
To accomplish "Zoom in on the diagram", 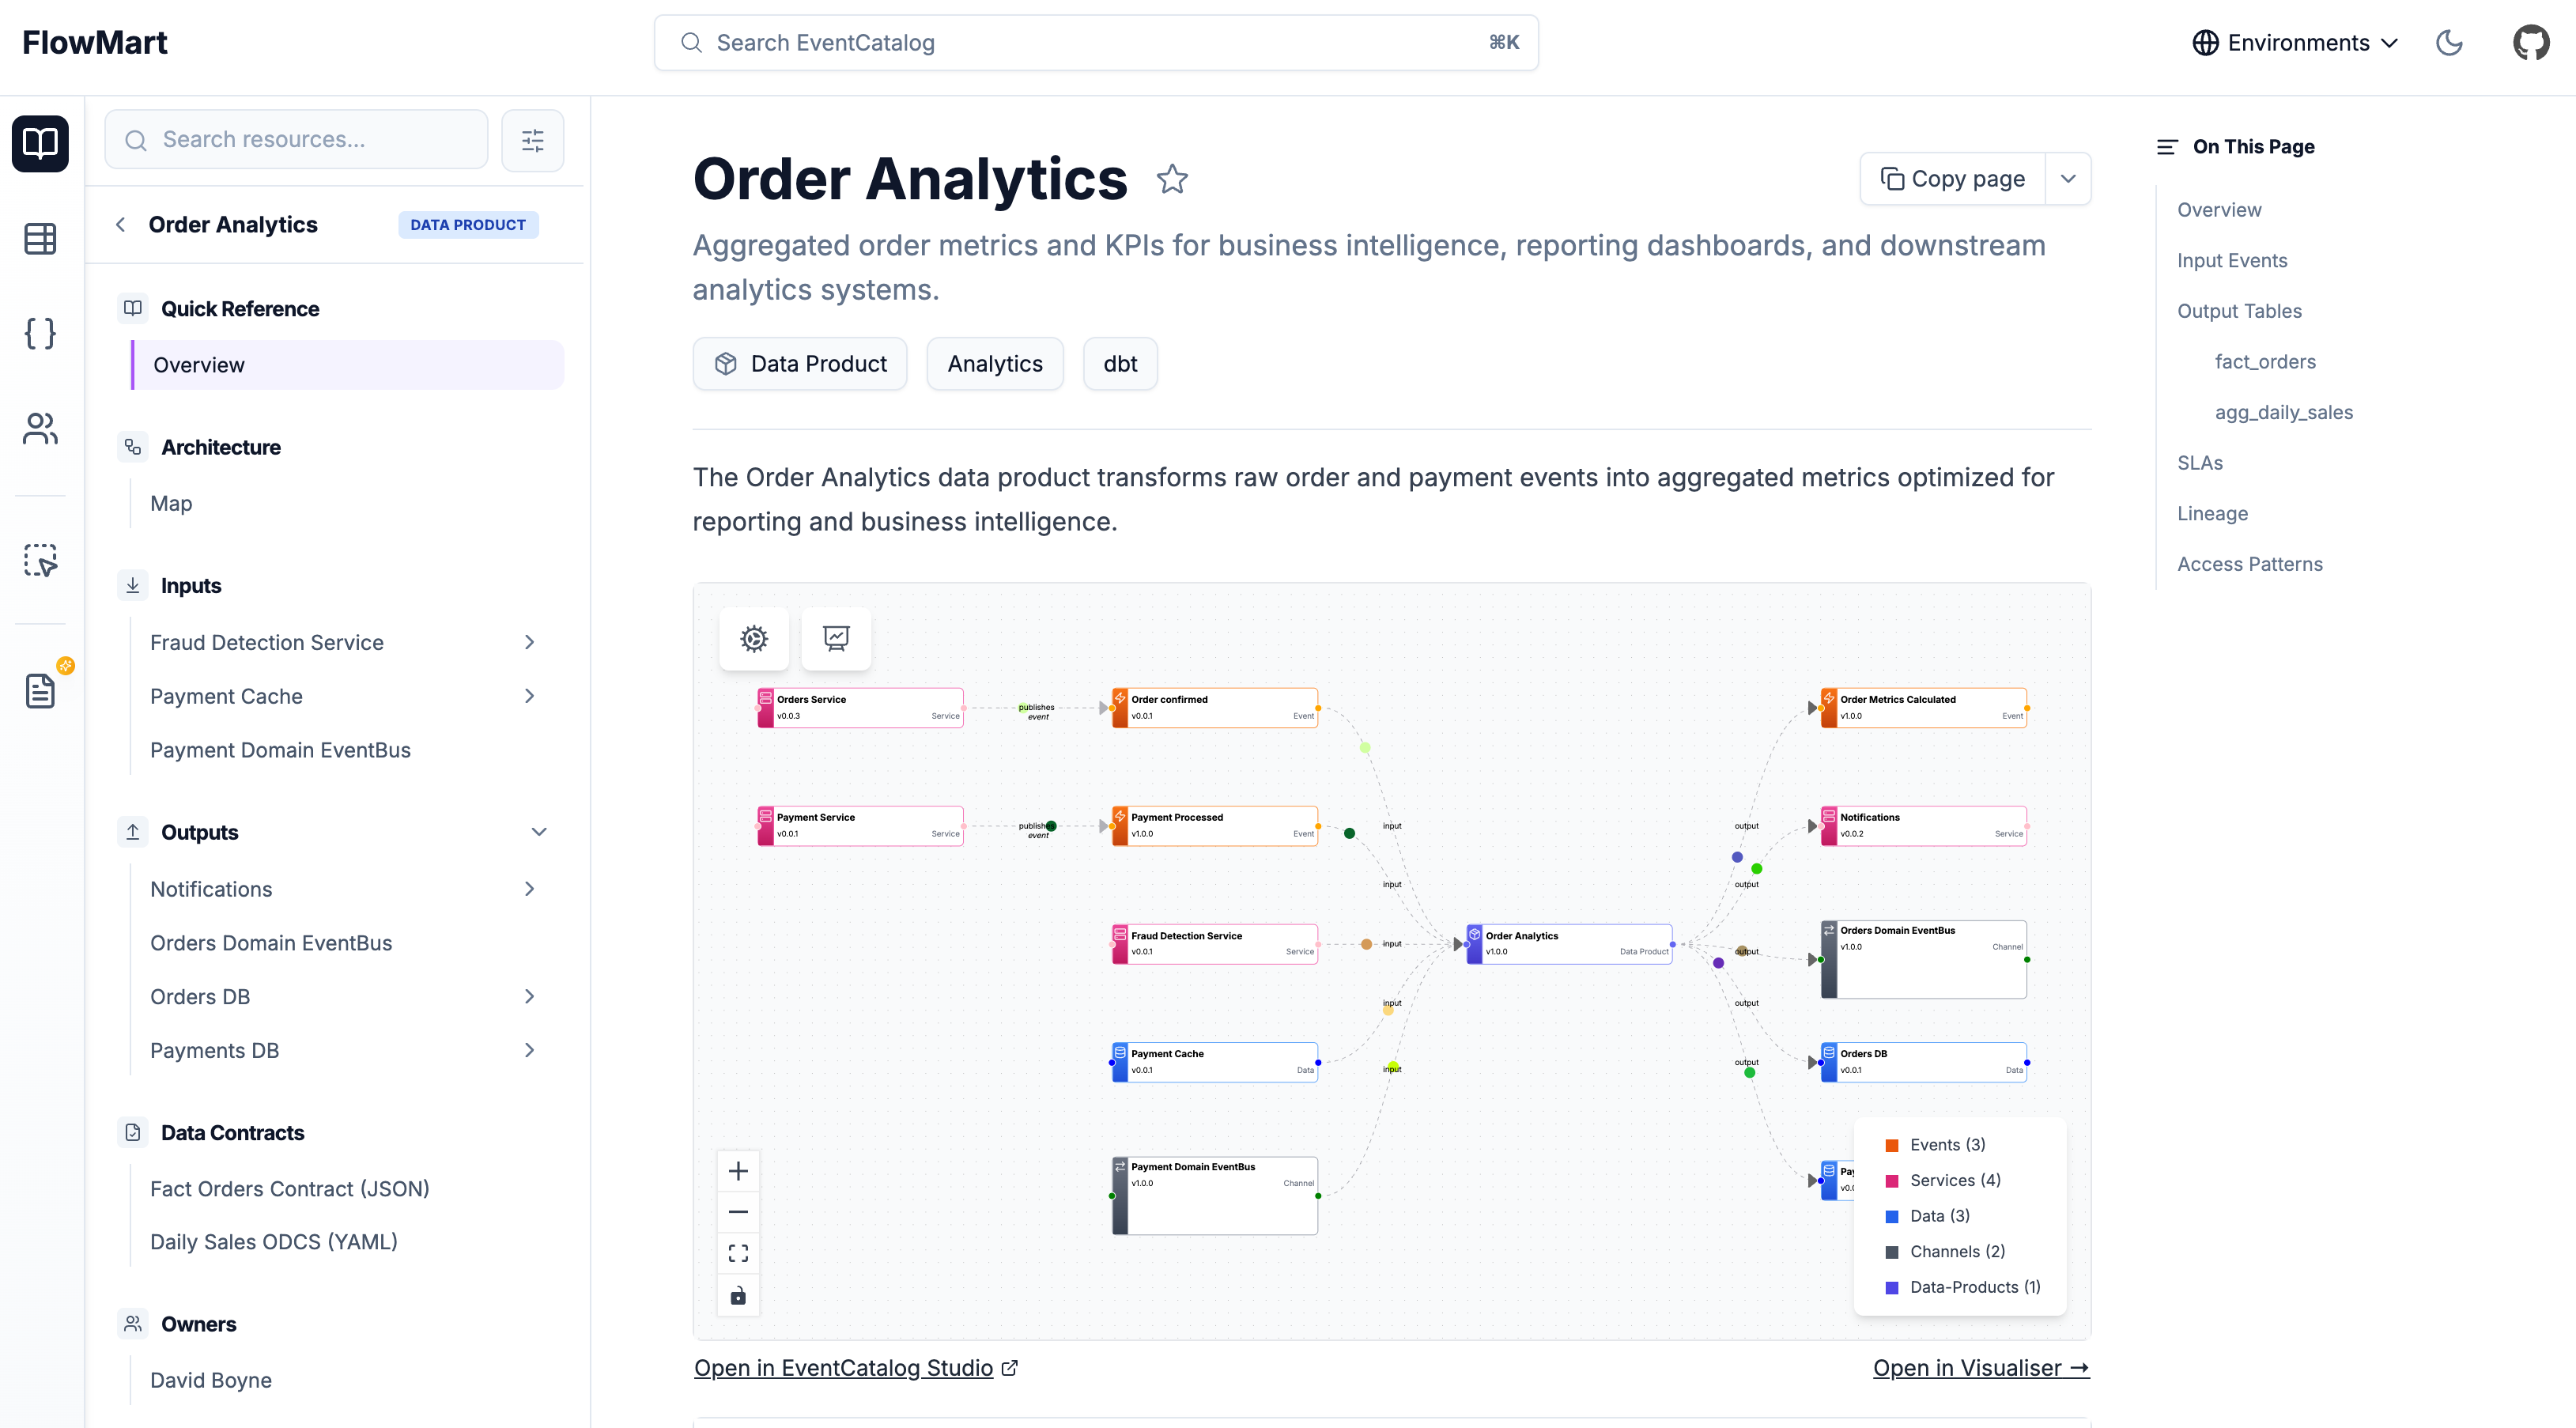I will pyautogui.click(x=738, y=1171).
